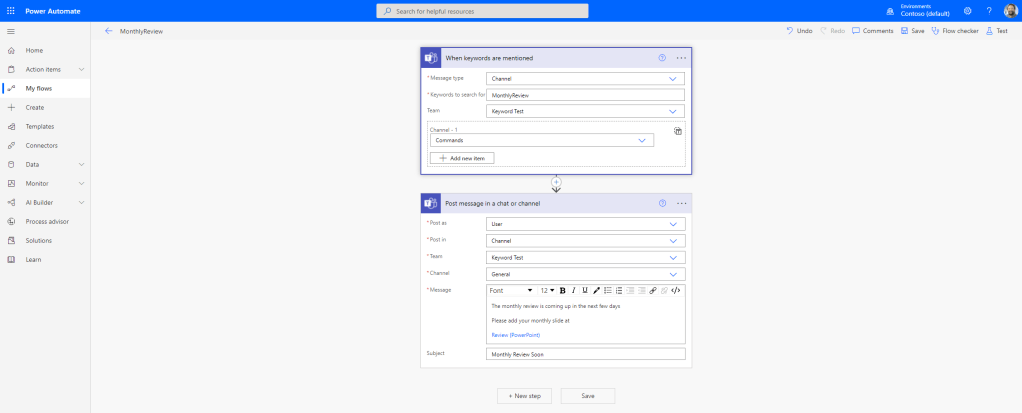The image size is (1022, 413).
Task: Toggle bold formatting in message editor
Action: pos(562,290)
